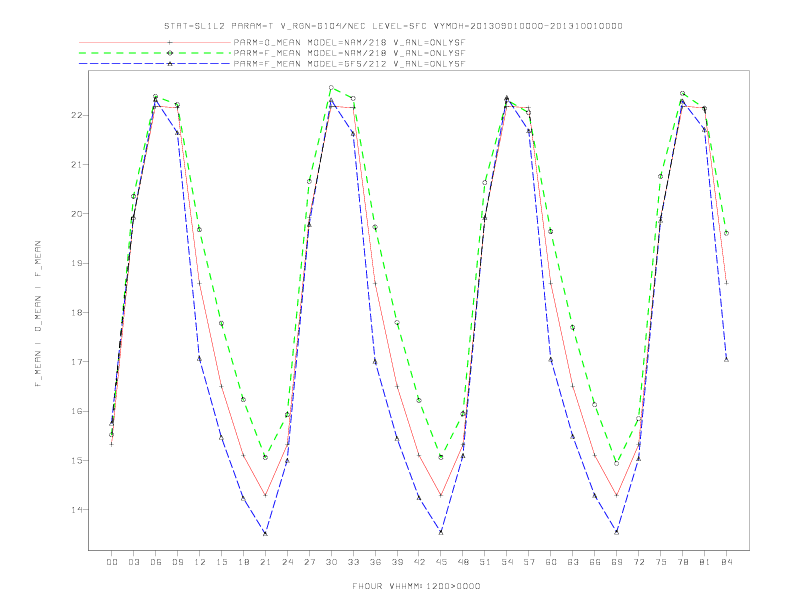Click blue triangle minimum point at hour 45
This screenshot has height=612, width=792.
[x=441, y=532]
